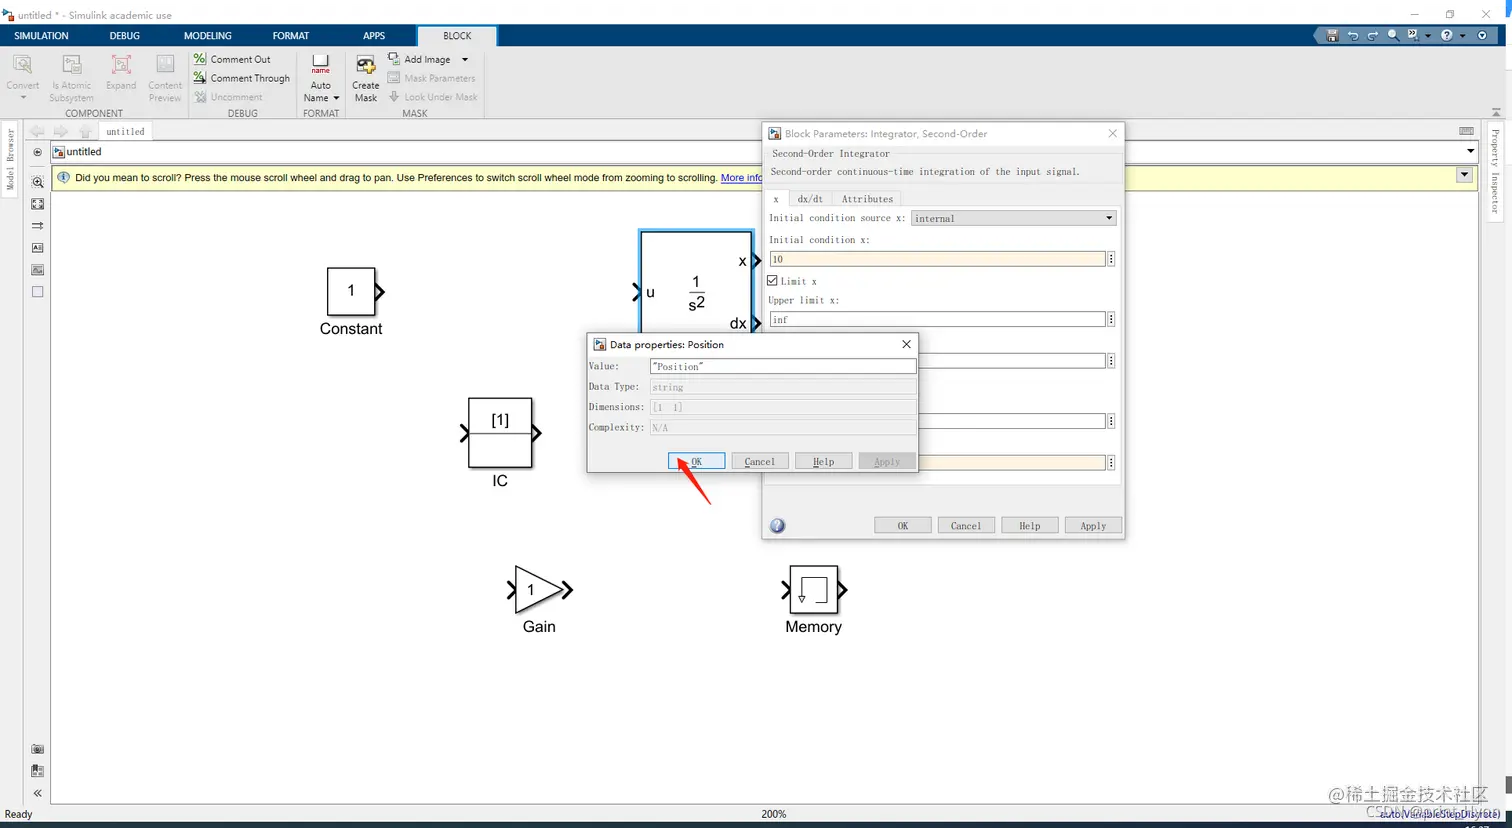Expand the Add Image dropdown arrow
Screen dimensions: 1512x828
pos(465,60)
